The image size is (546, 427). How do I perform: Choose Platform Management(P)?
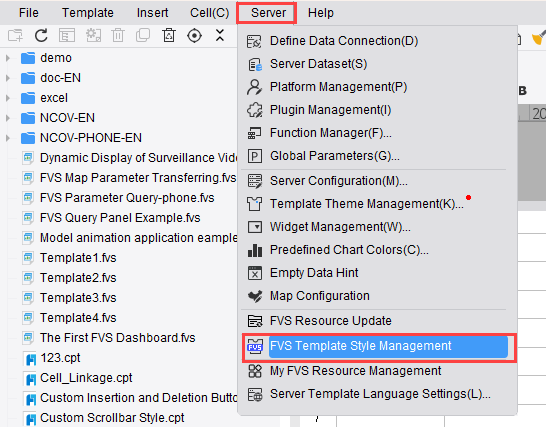click(338, 87)
